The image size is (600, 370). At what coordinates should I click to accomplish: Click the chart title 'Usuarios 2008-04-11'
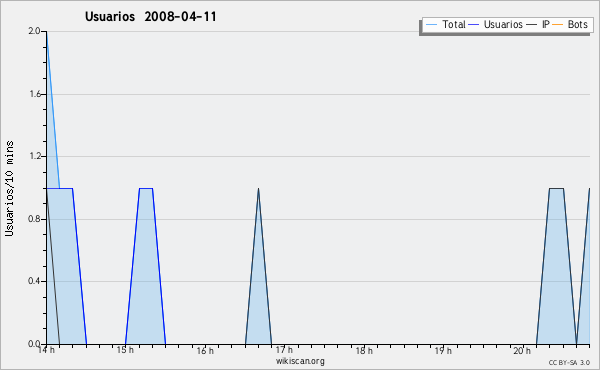pos(150,16)
